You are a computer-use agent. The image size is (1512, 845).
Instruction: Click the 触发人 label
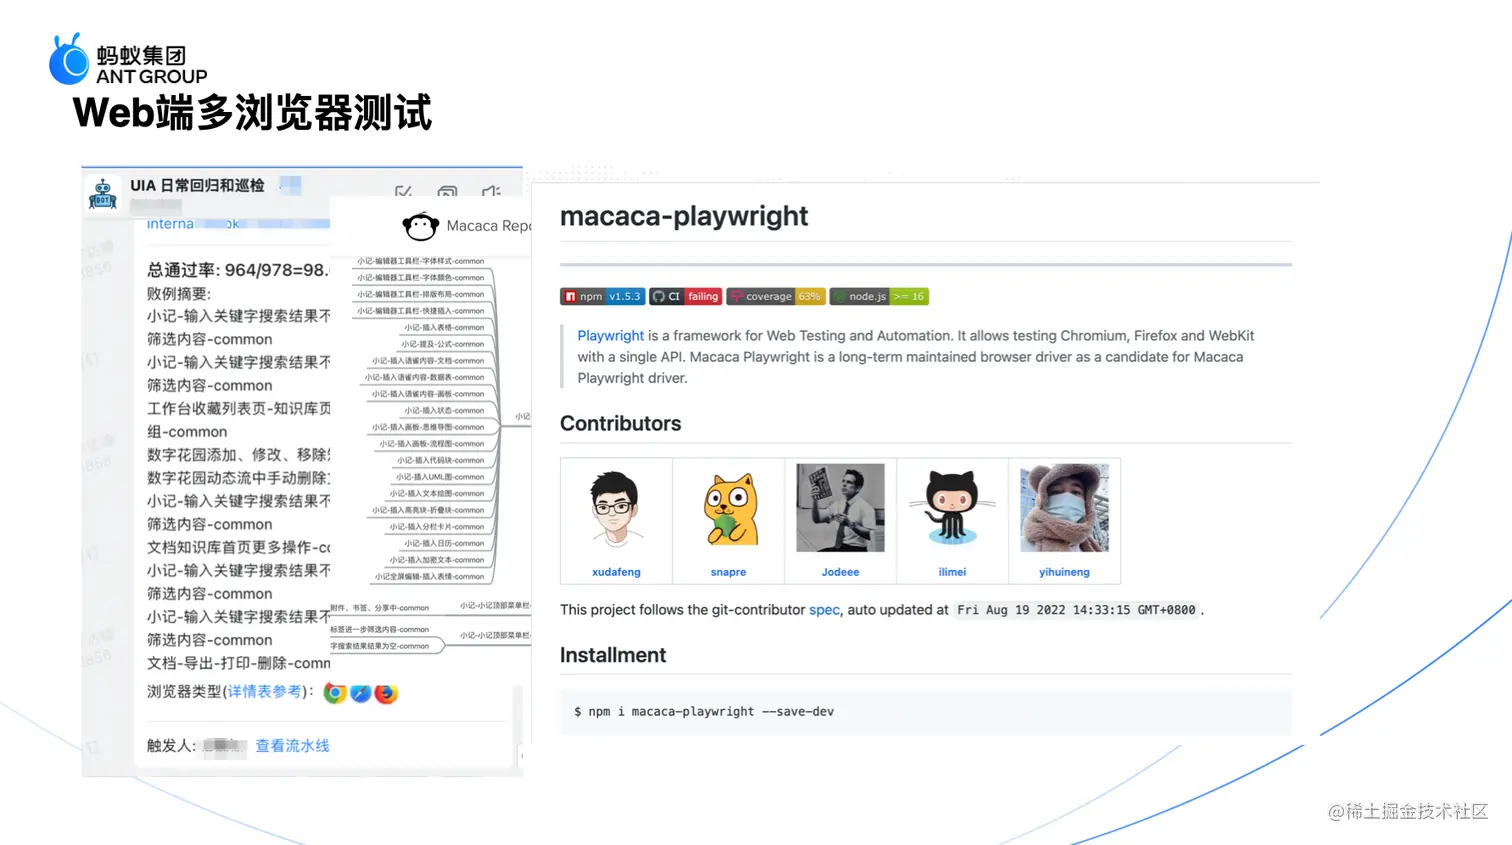coord(171,746)
